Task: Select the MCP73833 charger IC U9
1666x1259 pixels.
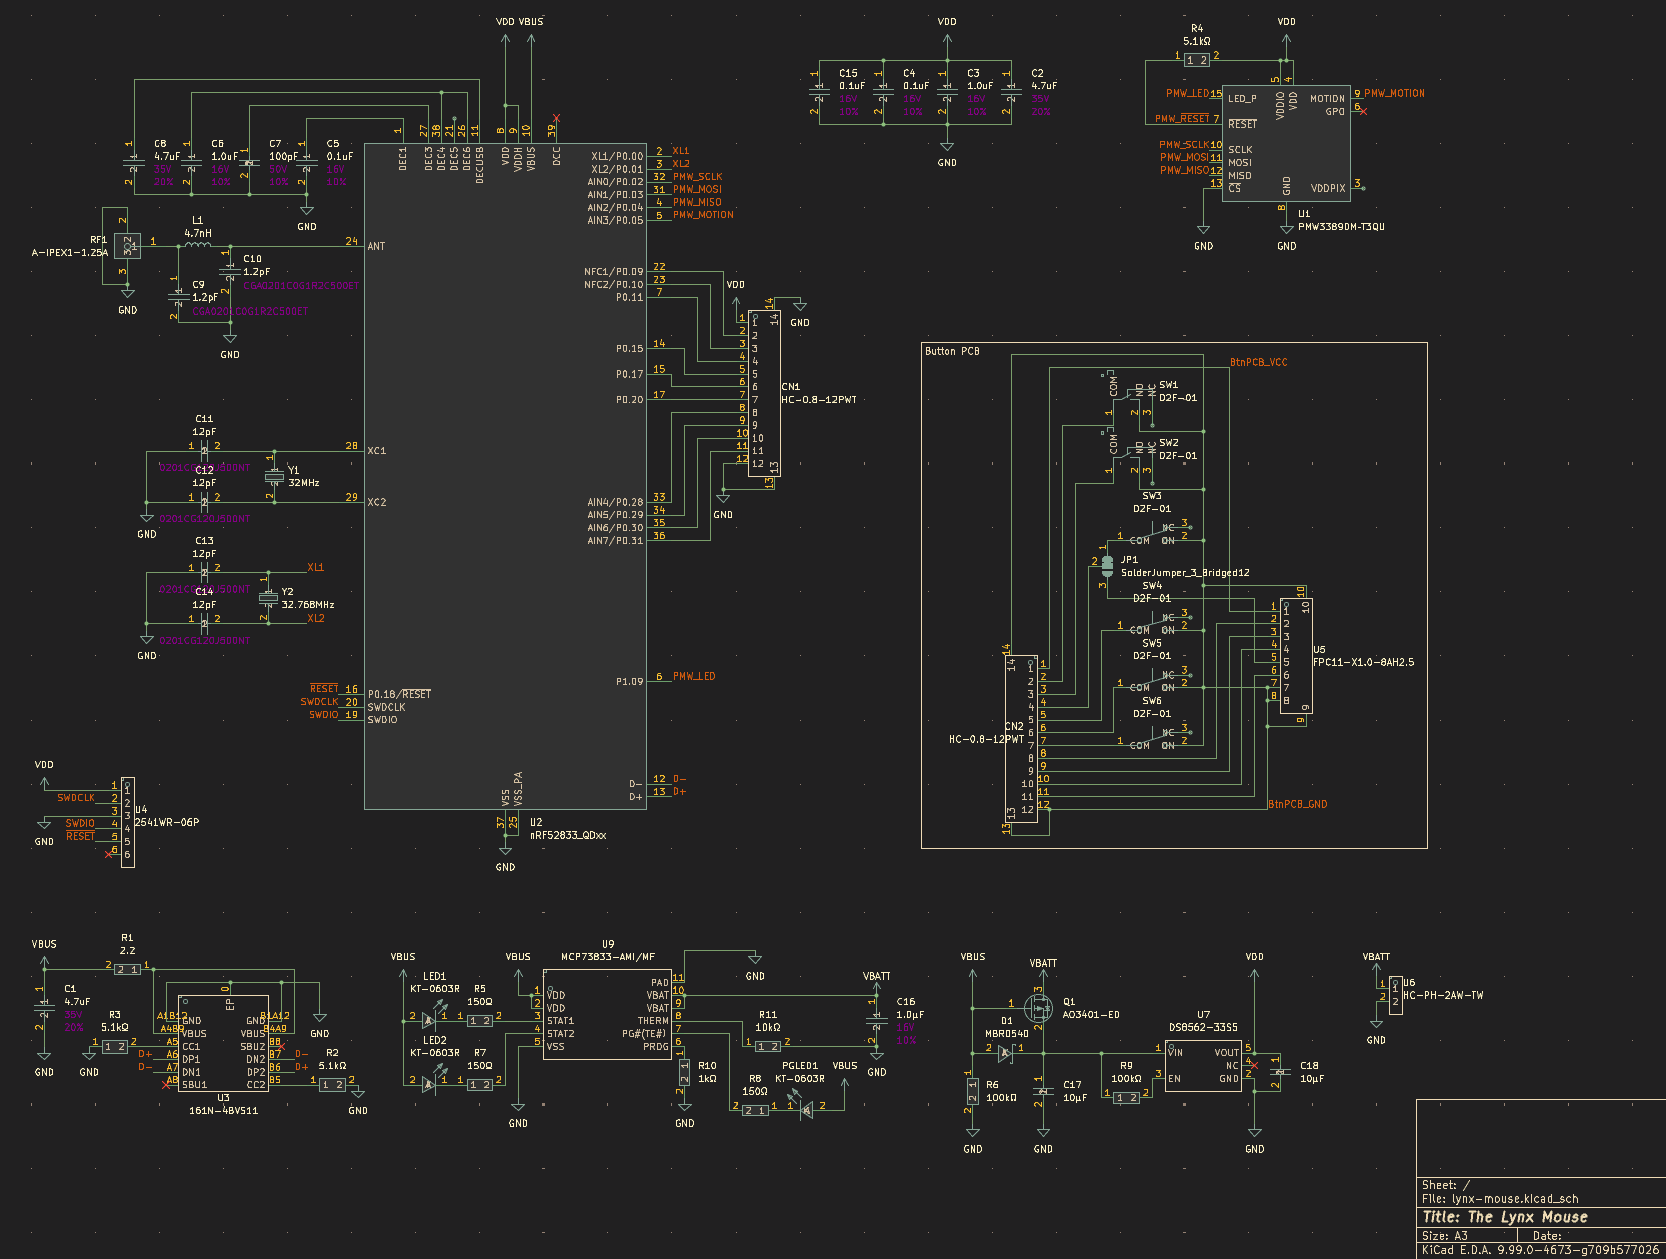Action: (607, 1013)
